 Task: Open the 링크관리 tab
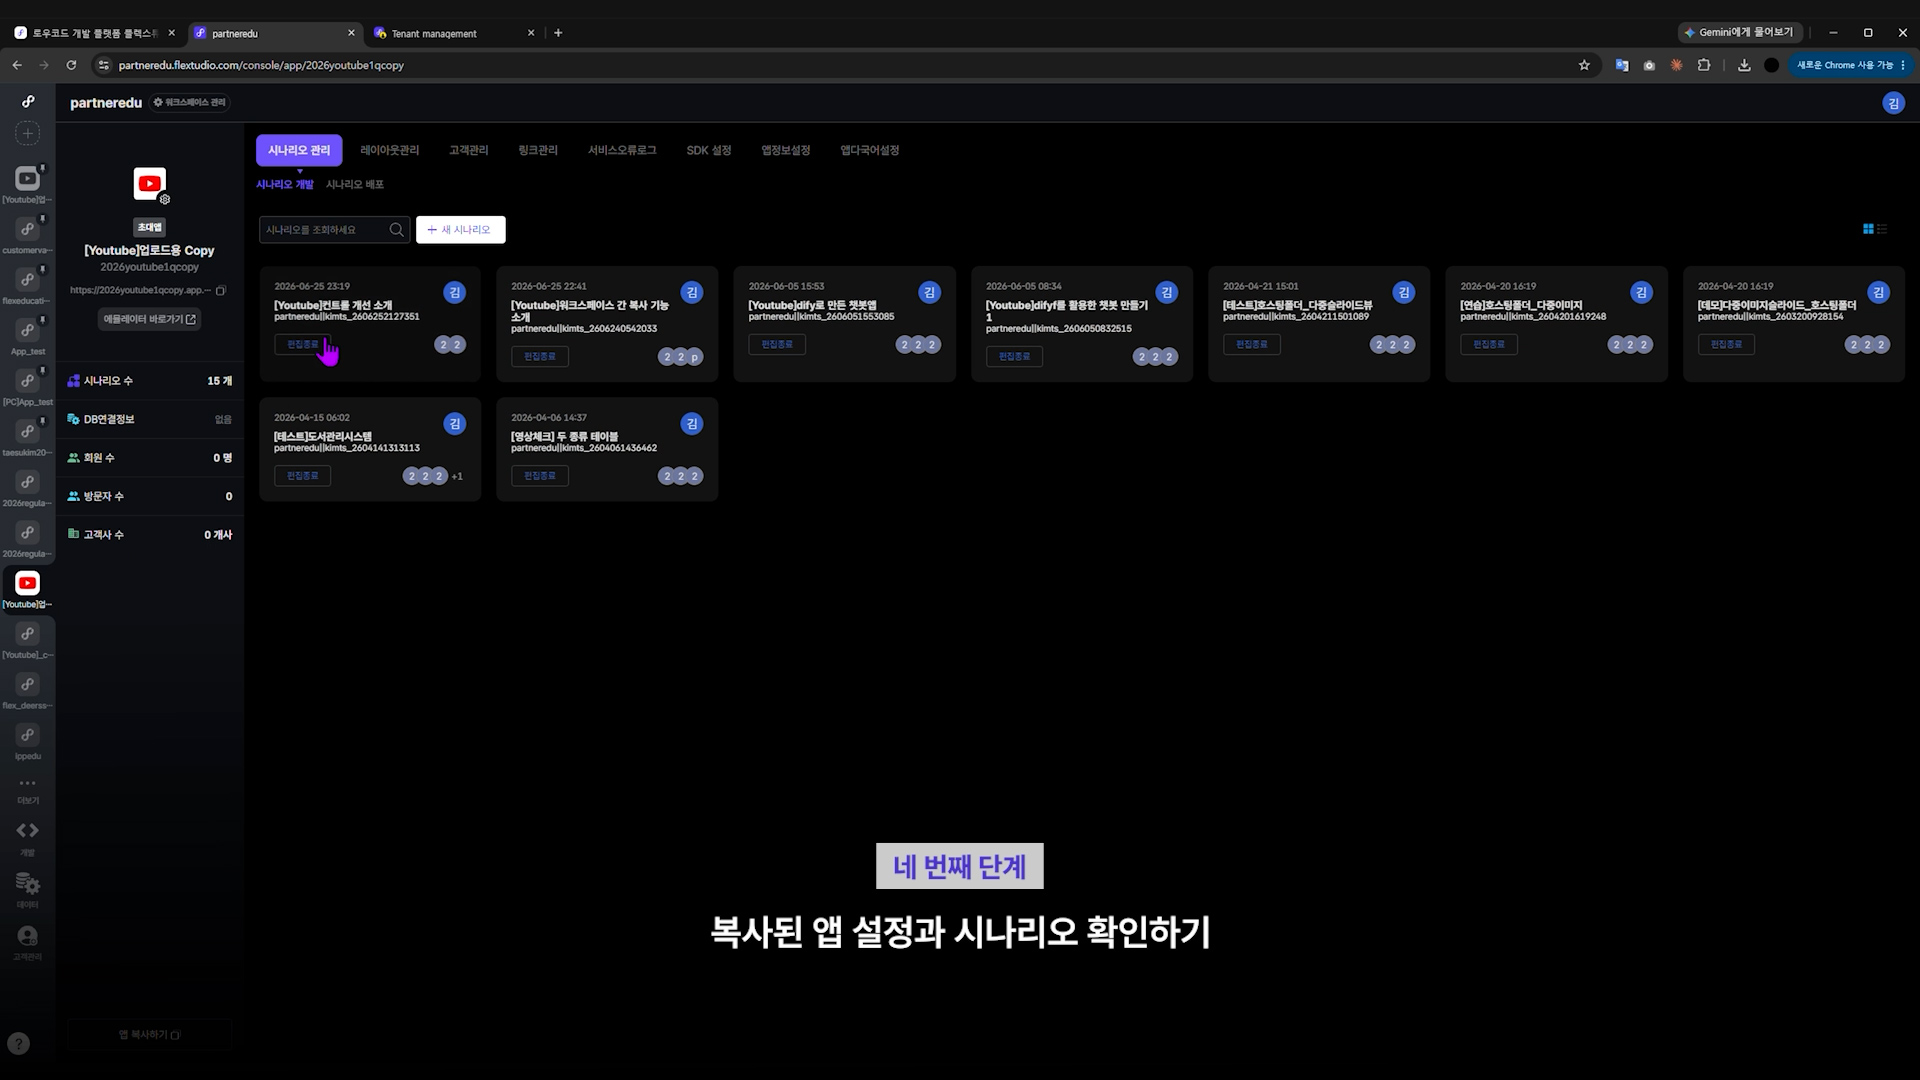pyautogui.click(x=538, y=150)
